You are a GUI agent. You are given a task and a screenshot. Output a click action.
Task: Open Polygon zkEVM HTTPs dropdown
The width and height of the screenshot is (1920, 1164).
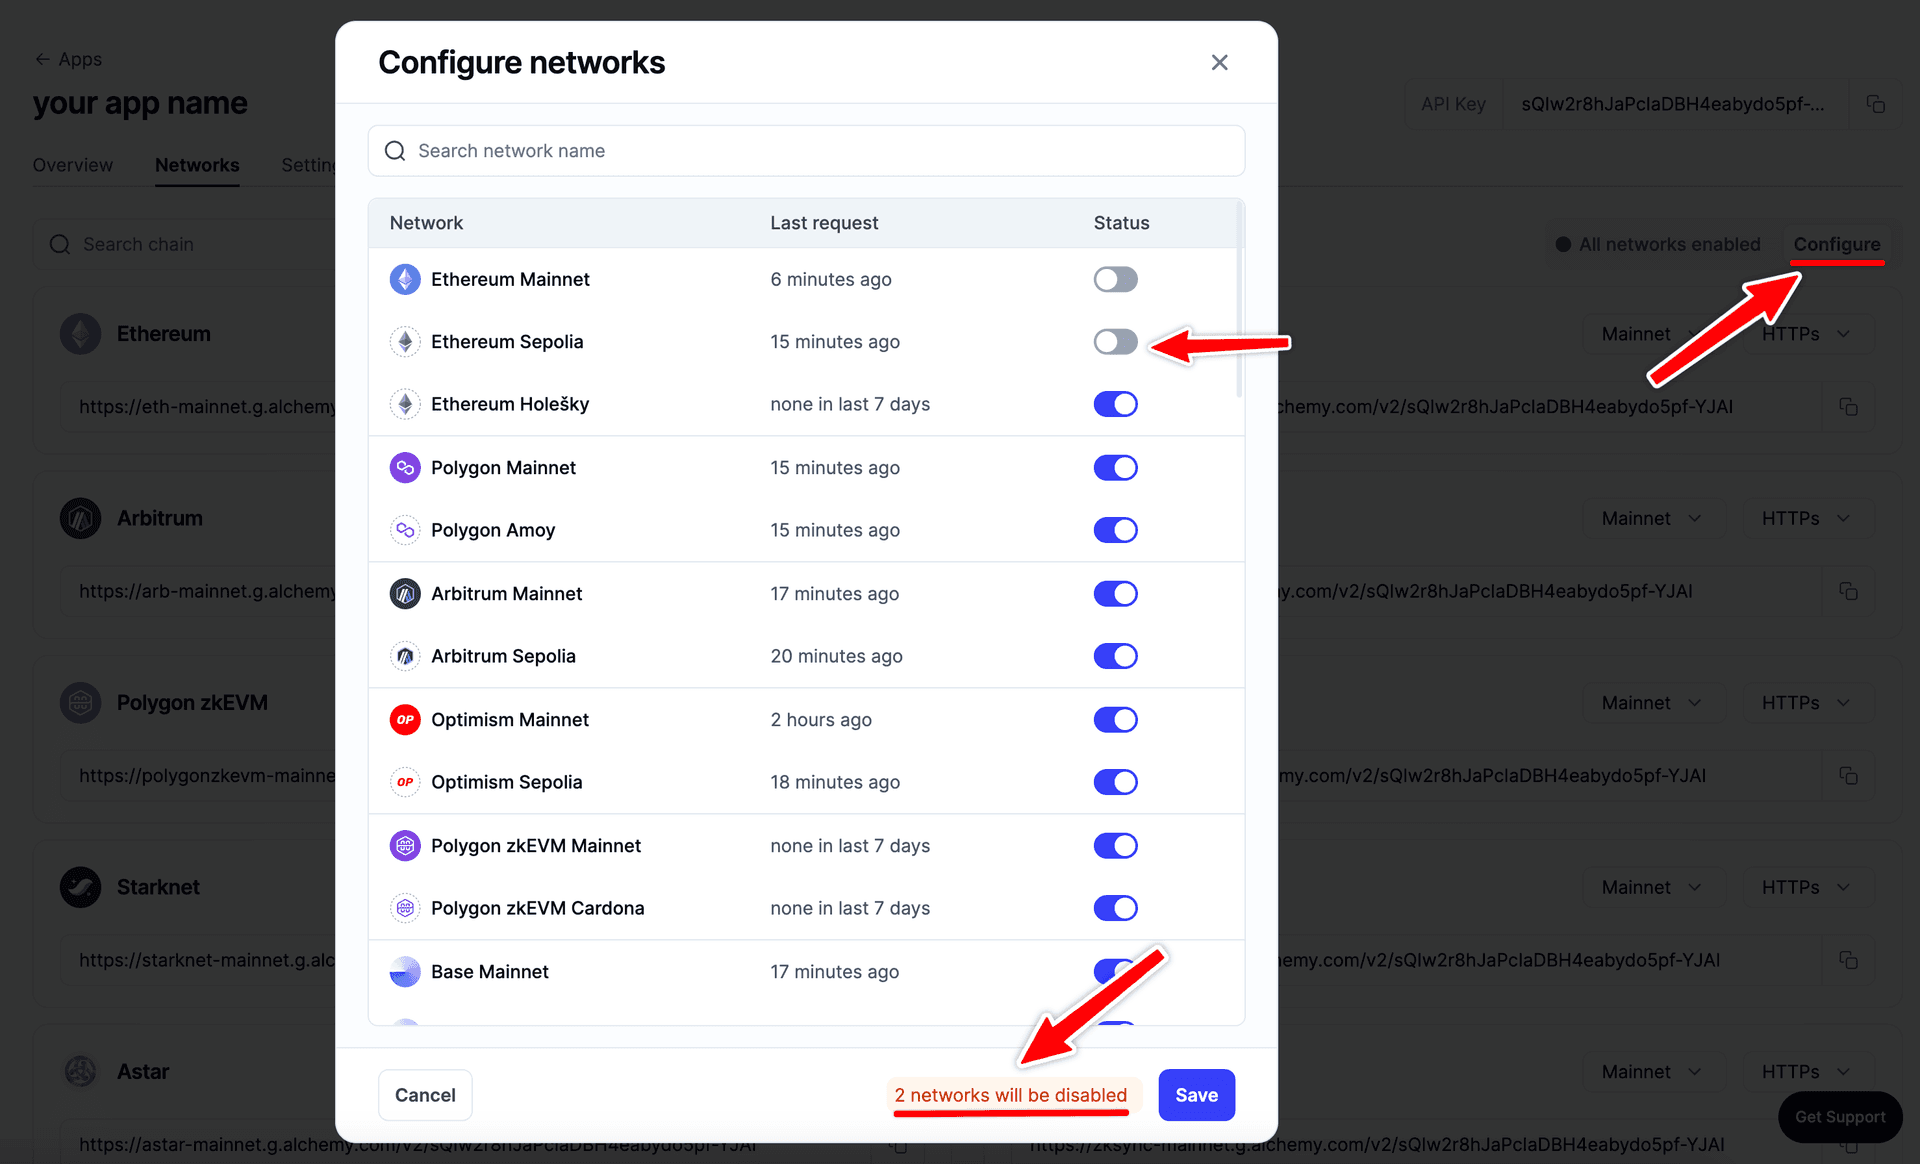[1806, 703]
